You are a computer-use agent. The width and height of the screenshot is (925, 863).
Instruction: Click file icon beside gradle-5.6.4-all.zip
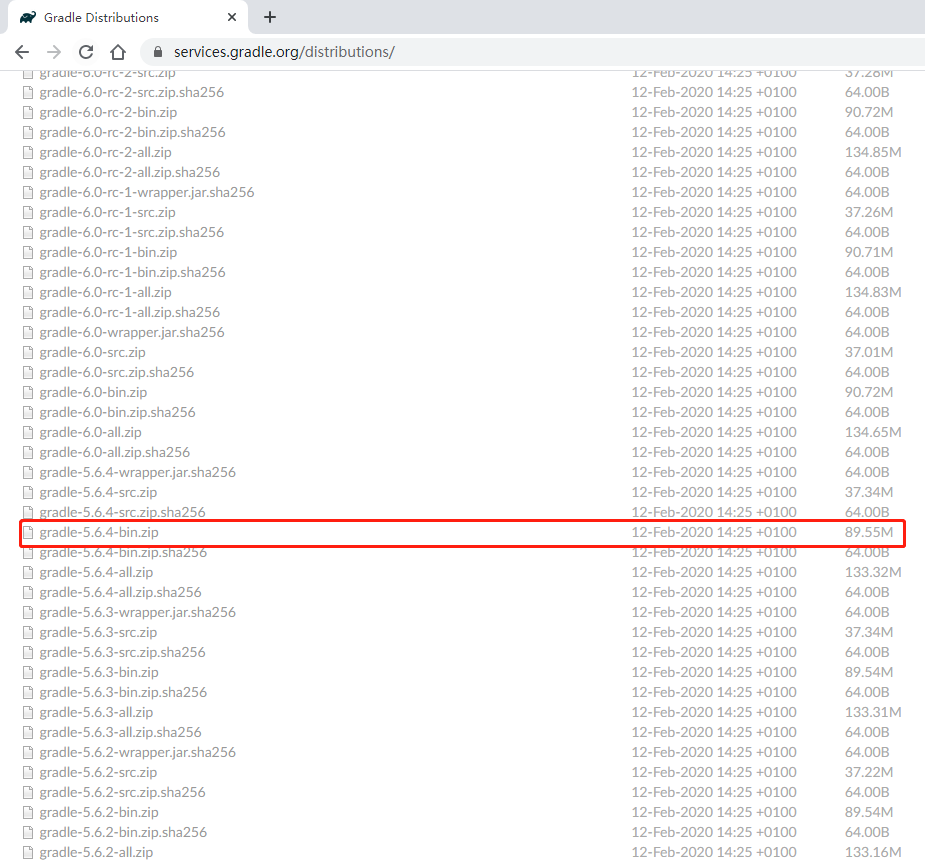(x=28, y=573)
